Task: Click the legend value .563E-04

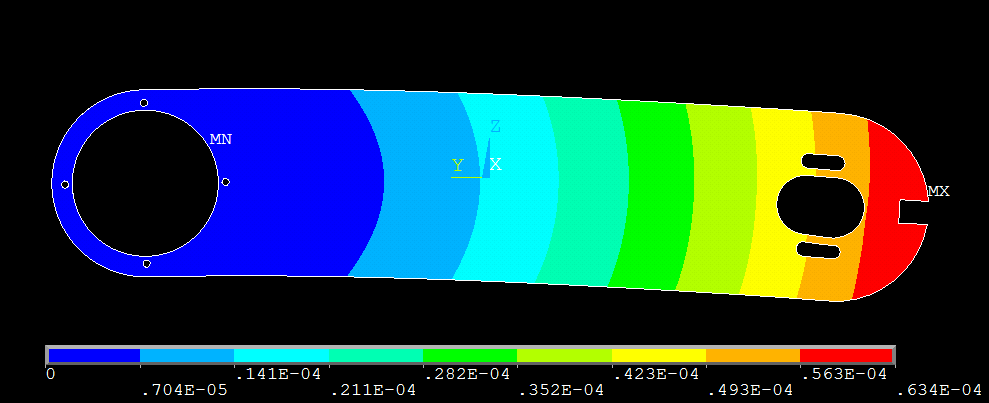Action: point(844,374)
